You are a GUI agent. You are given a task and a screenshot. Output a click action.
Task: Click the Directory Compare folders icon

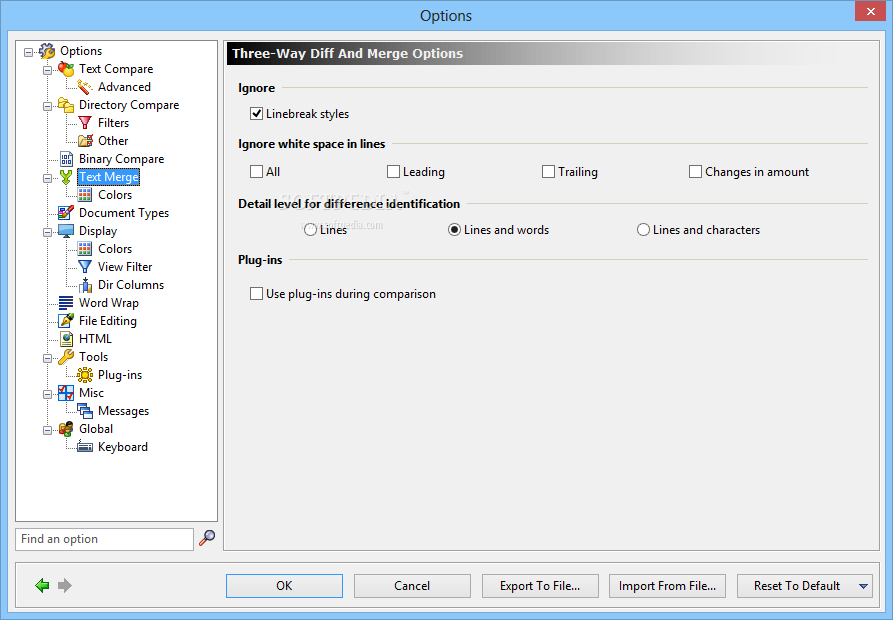(66, 105)
